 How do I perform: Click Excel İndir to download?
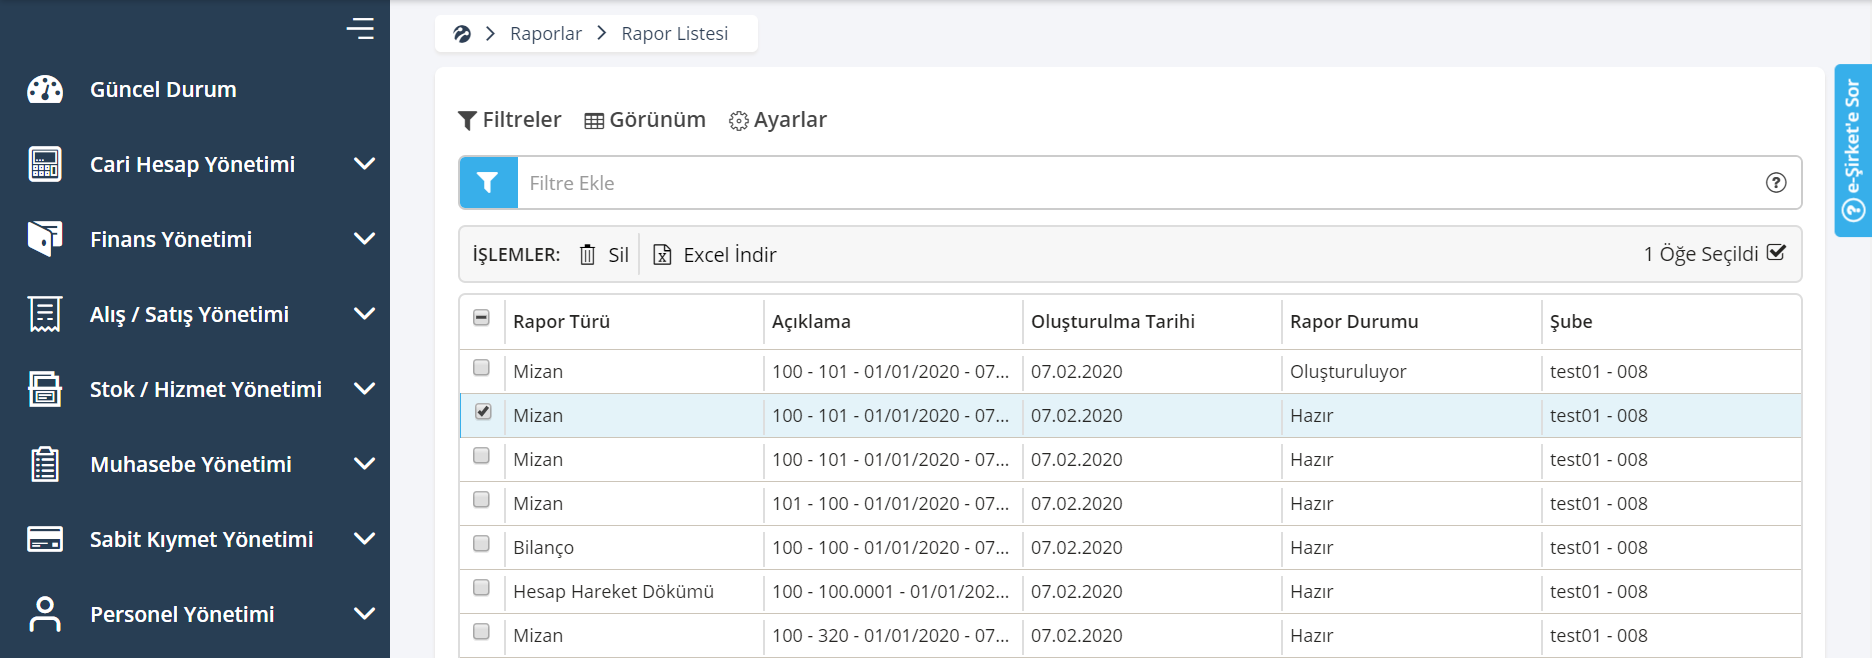(715, 255)
